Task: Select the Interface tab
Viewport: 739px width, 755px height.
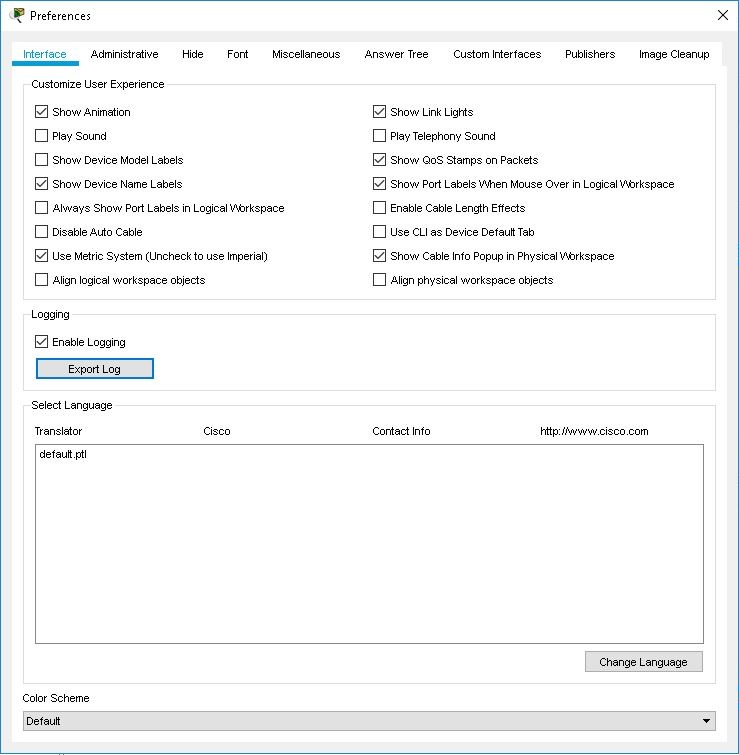Action: [x=45, y=54]
